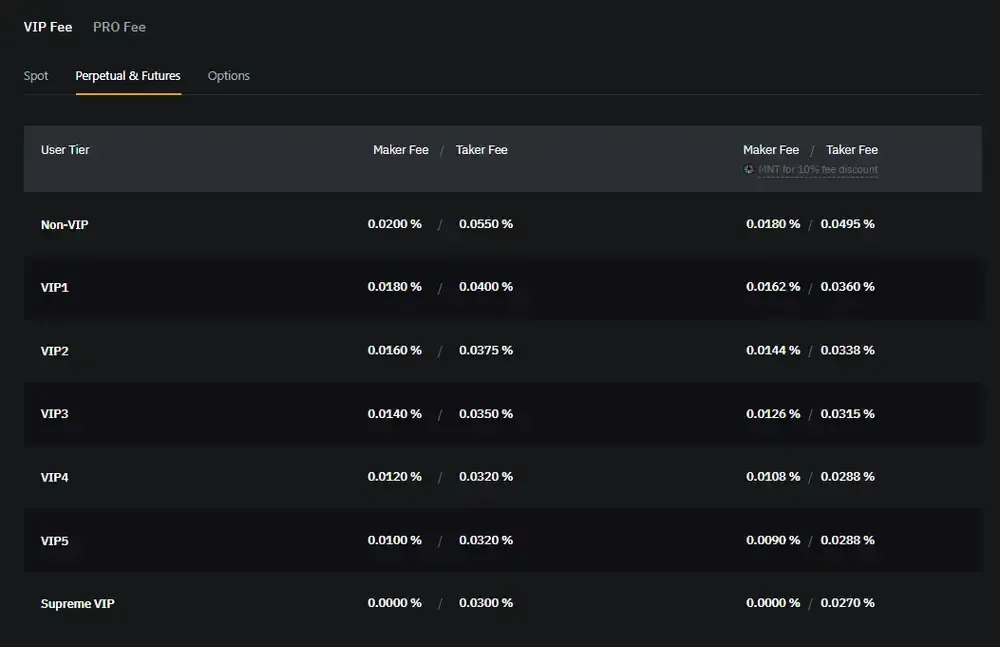
Task: Click Taker Fee header above MNT discount
Action: [852, 150]
